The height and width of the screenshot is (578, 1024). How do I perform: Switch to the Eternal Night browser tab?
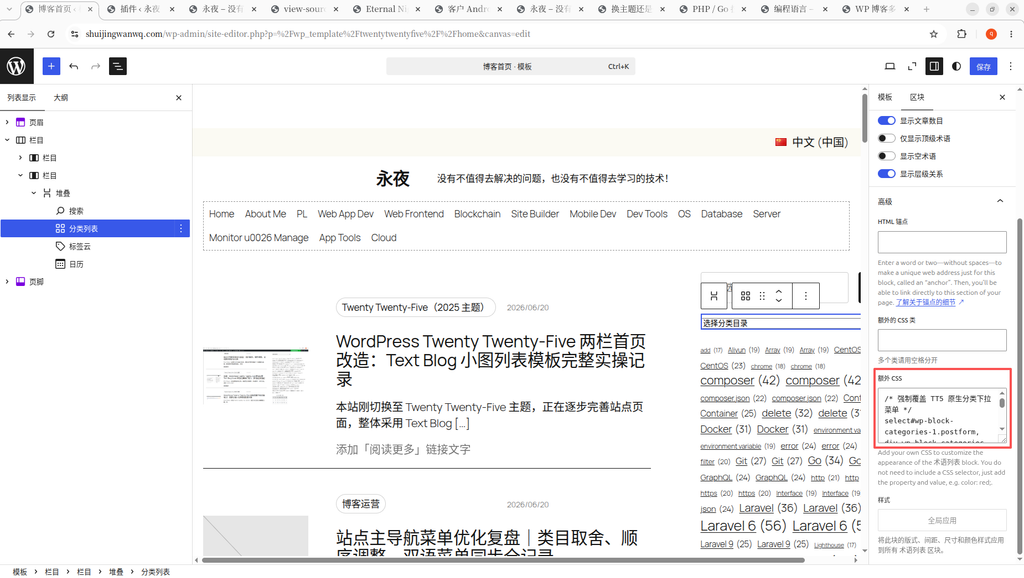coord(386,9)
